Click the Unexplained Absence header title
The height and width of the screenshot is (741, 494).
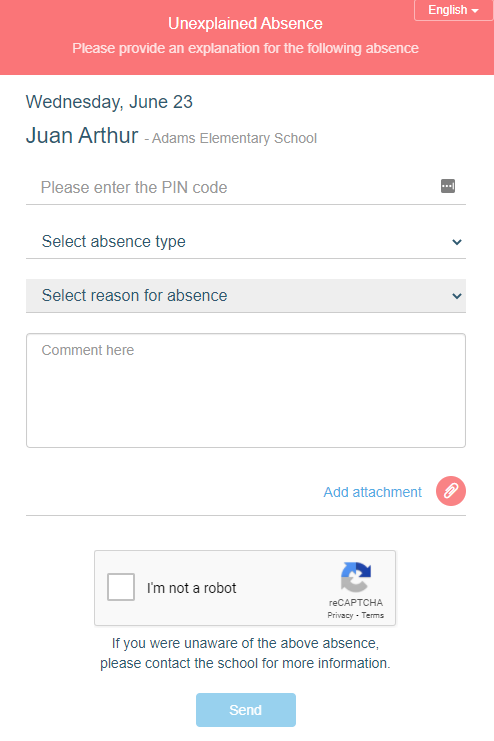pyautogui.click(x=245, y=24)
